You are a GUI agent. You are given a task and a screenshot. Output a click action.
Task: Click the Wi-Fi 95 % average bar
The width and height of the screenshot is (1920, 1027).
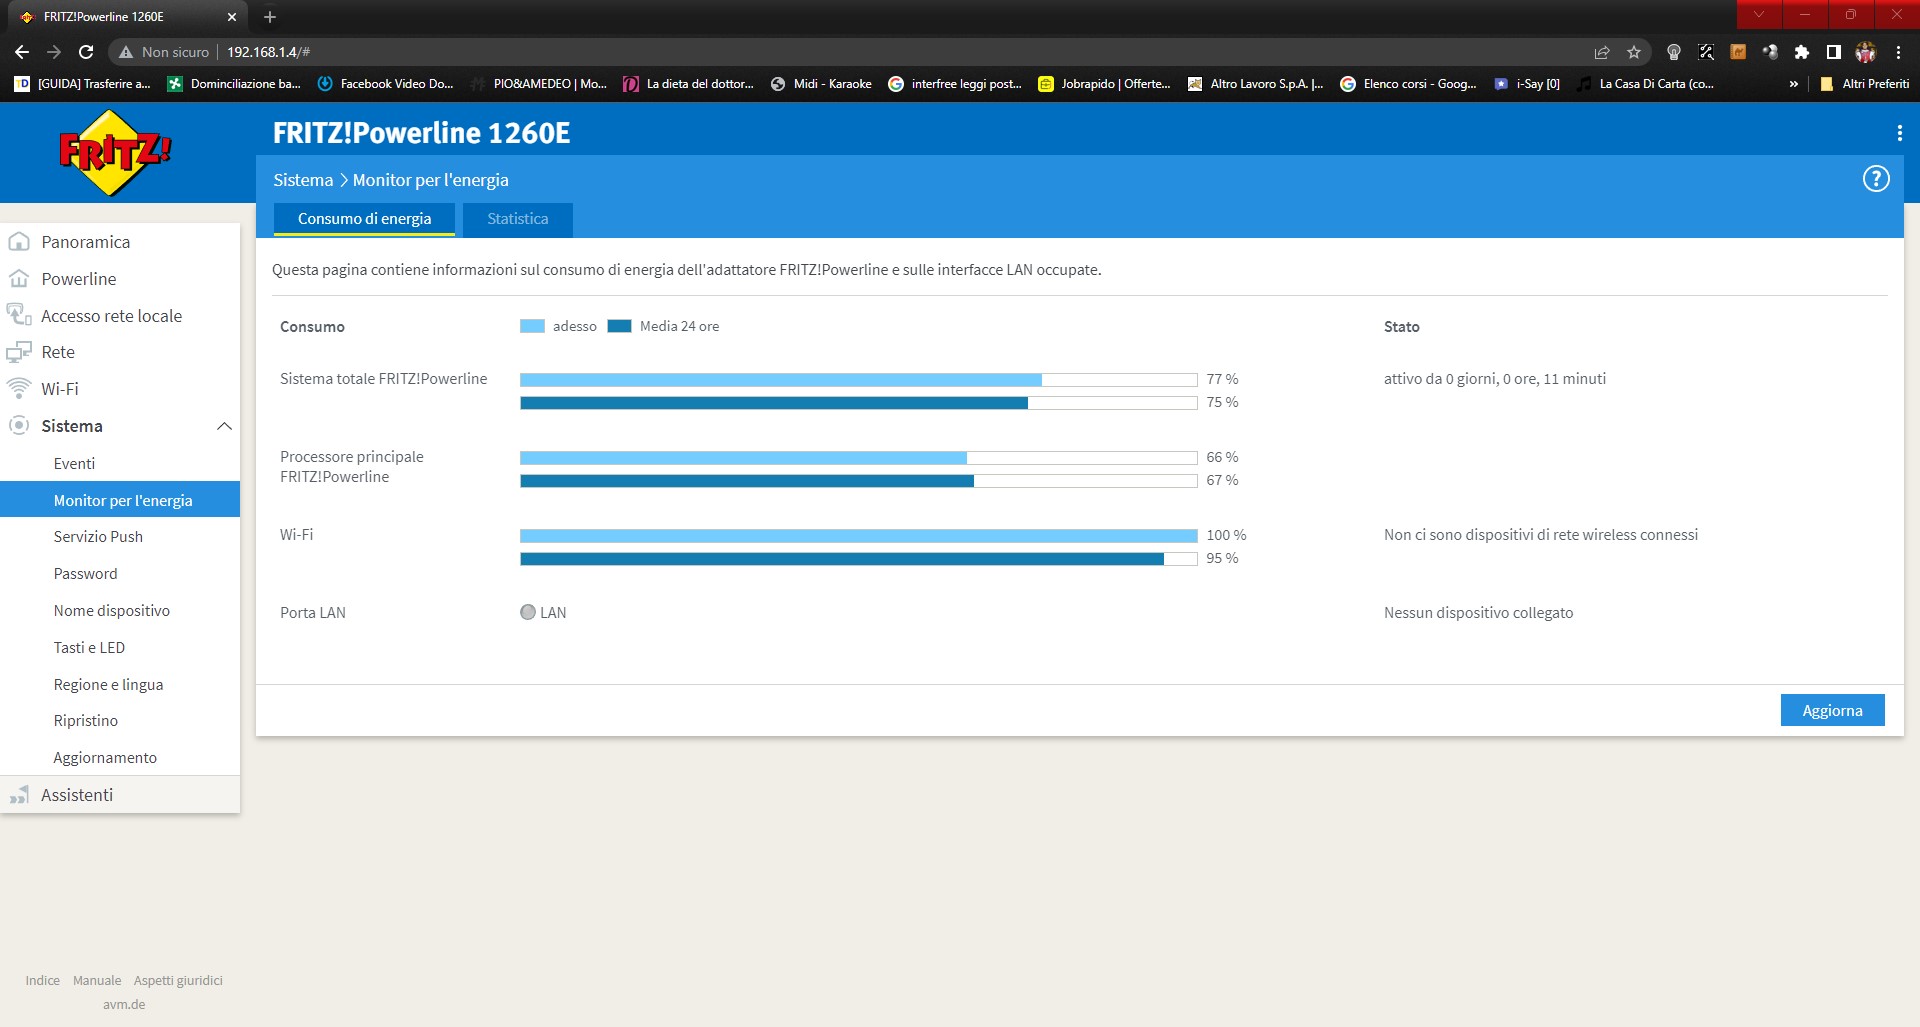tap(858, 559)
